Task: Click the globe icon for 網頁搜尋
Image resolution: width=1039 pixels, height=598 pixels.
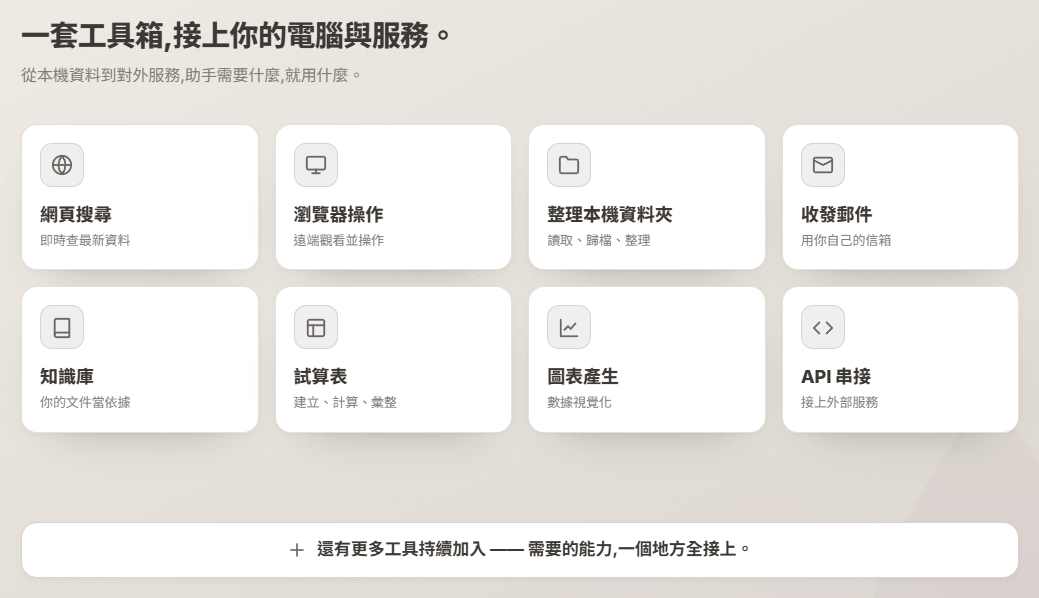Action: 62,165
